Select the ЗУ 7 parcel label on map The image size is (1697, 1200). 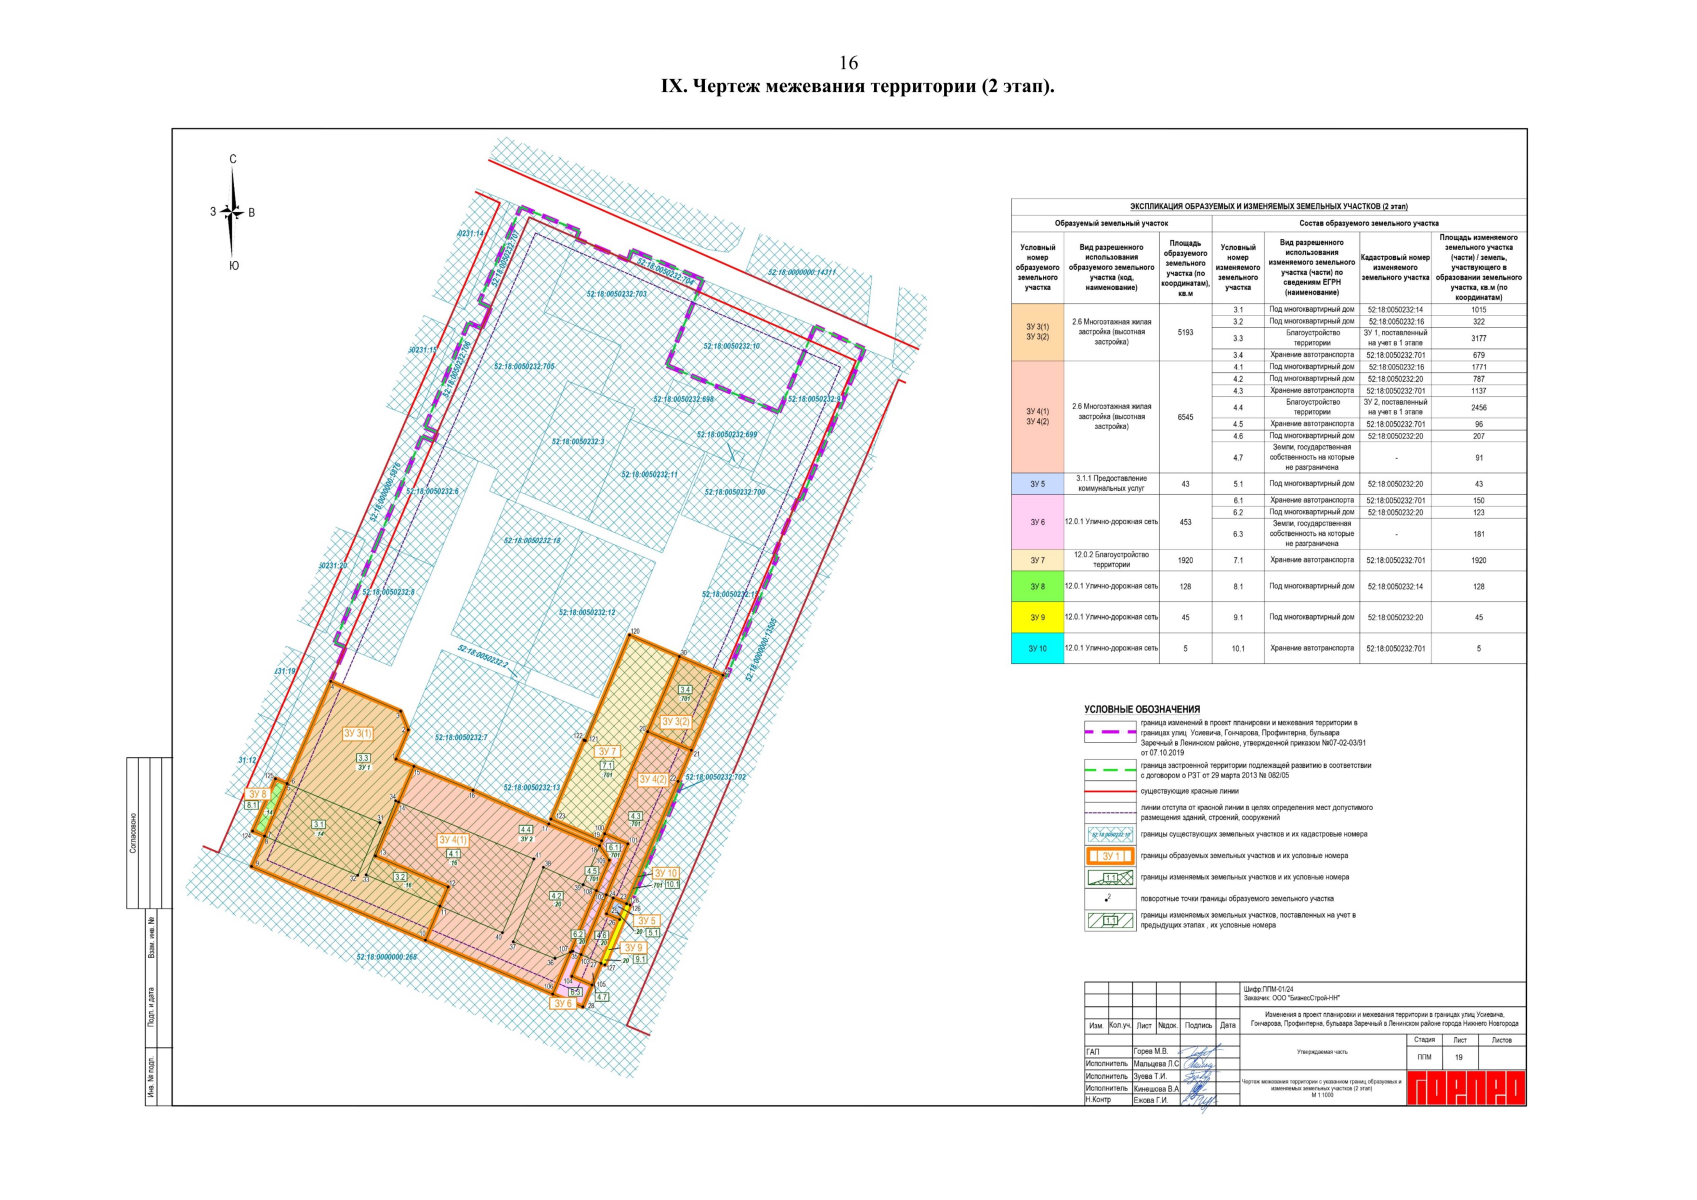click(x=607, y=751)
